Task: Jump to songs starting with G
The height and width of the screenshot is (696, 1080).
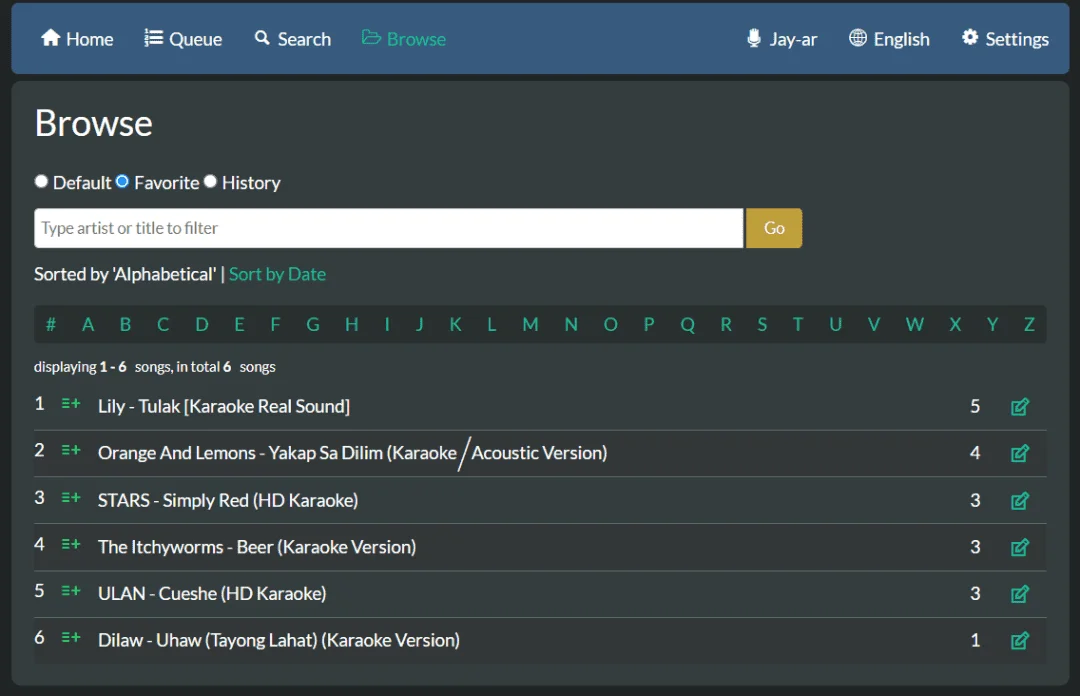Action: [x=313, y=324]
